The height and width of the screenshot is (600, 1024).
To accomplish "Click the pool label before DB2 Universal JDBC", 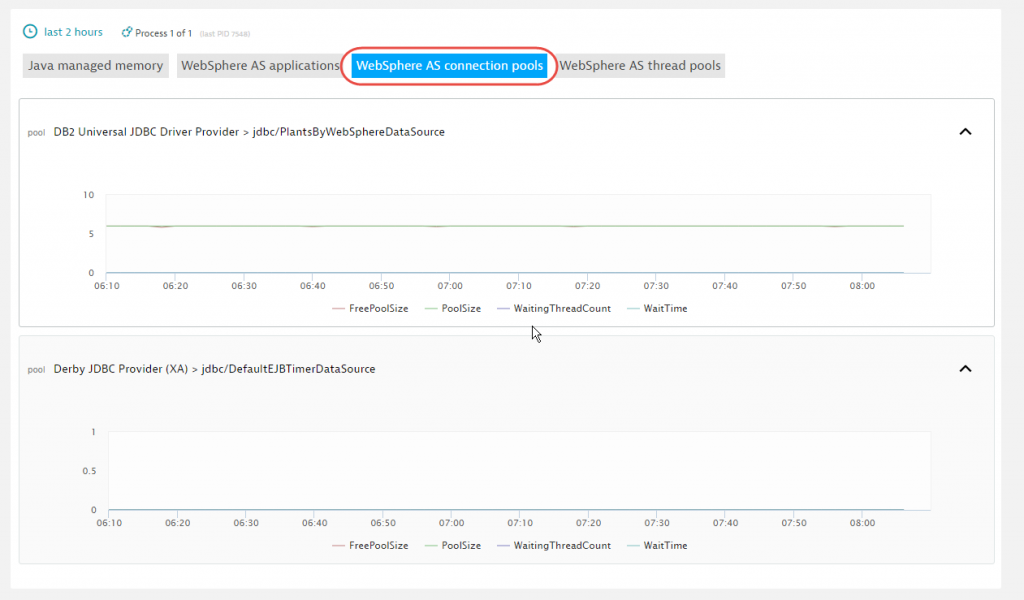I will 36,133.
